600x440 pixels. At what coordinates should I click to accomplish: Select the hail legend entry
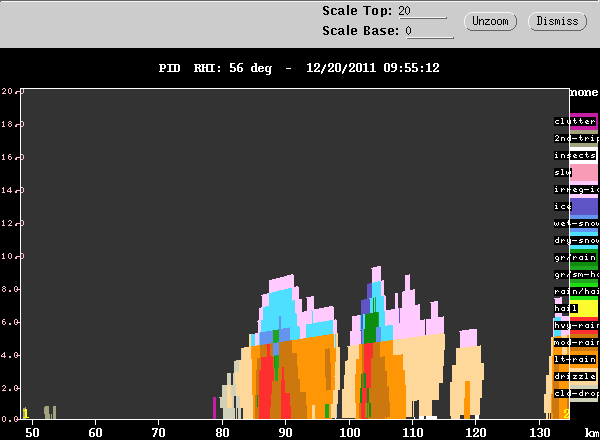566,308
